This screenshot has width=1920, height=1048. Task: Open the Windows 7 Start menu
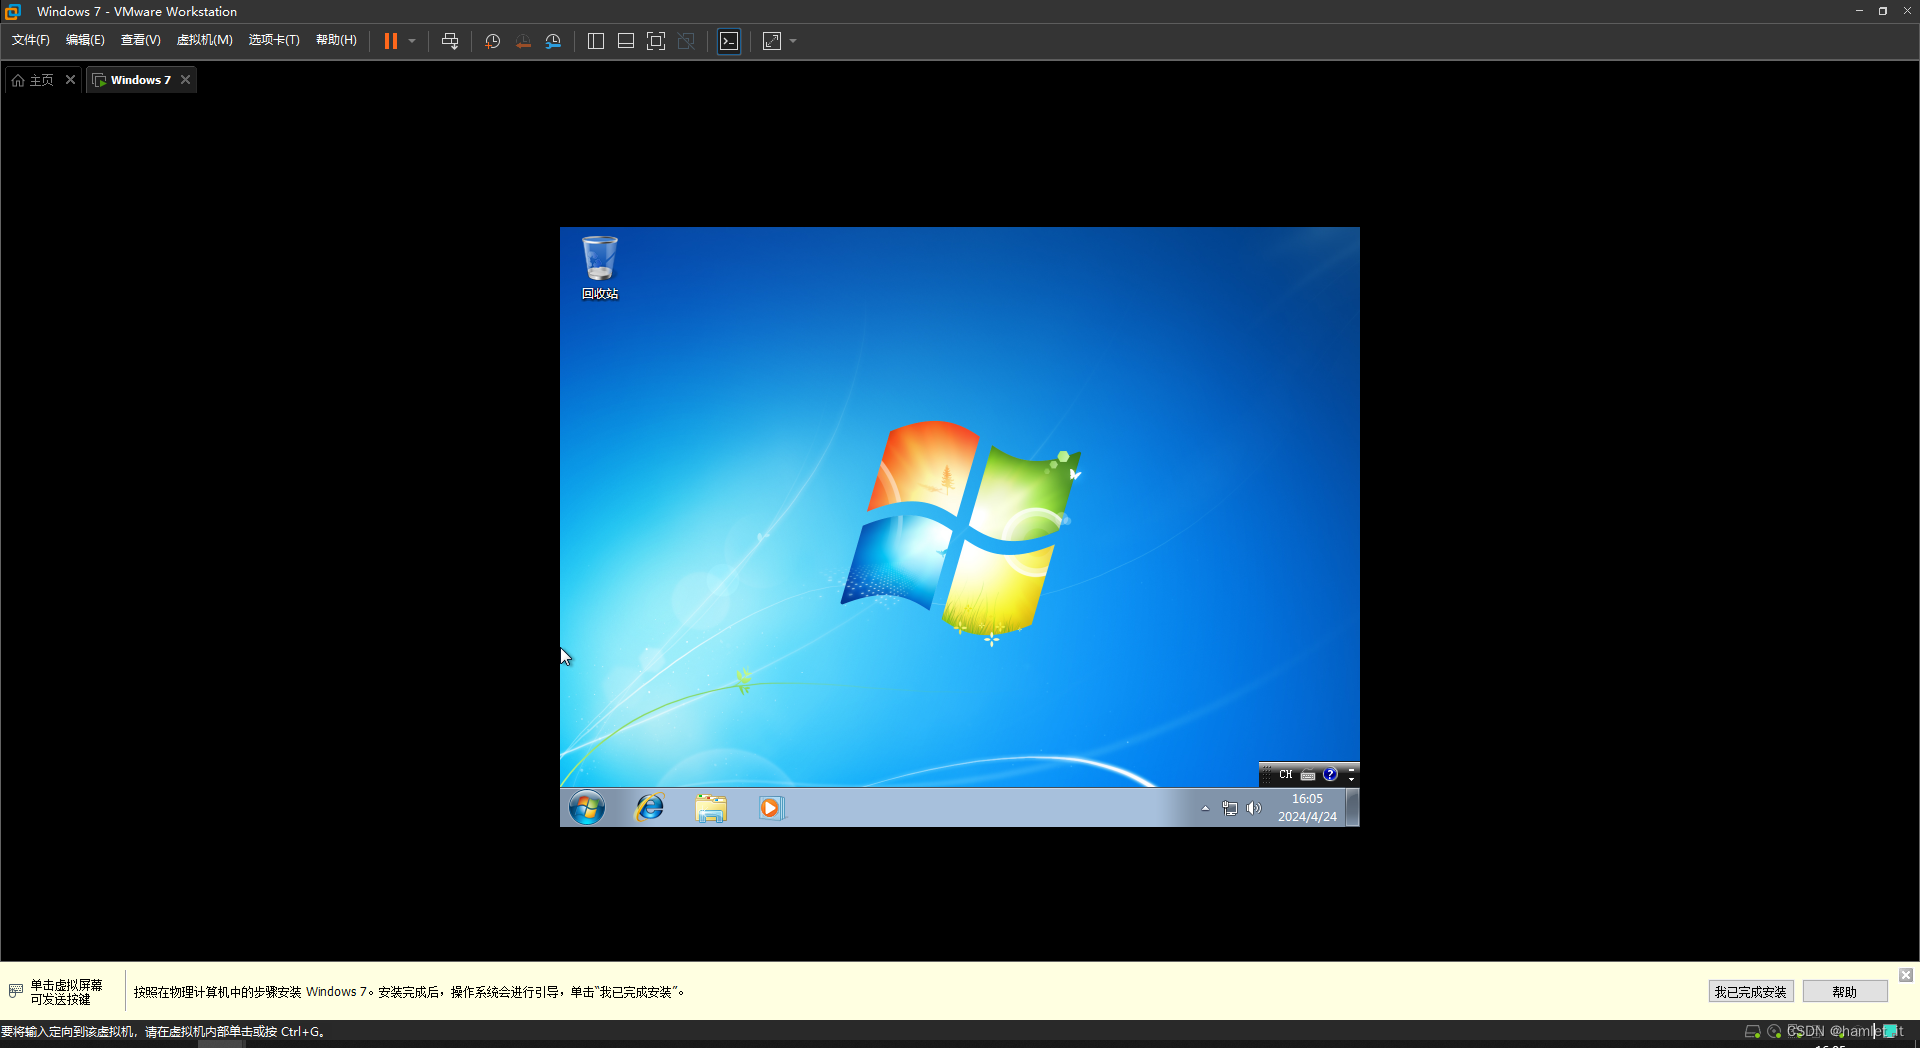pos(587,807)
